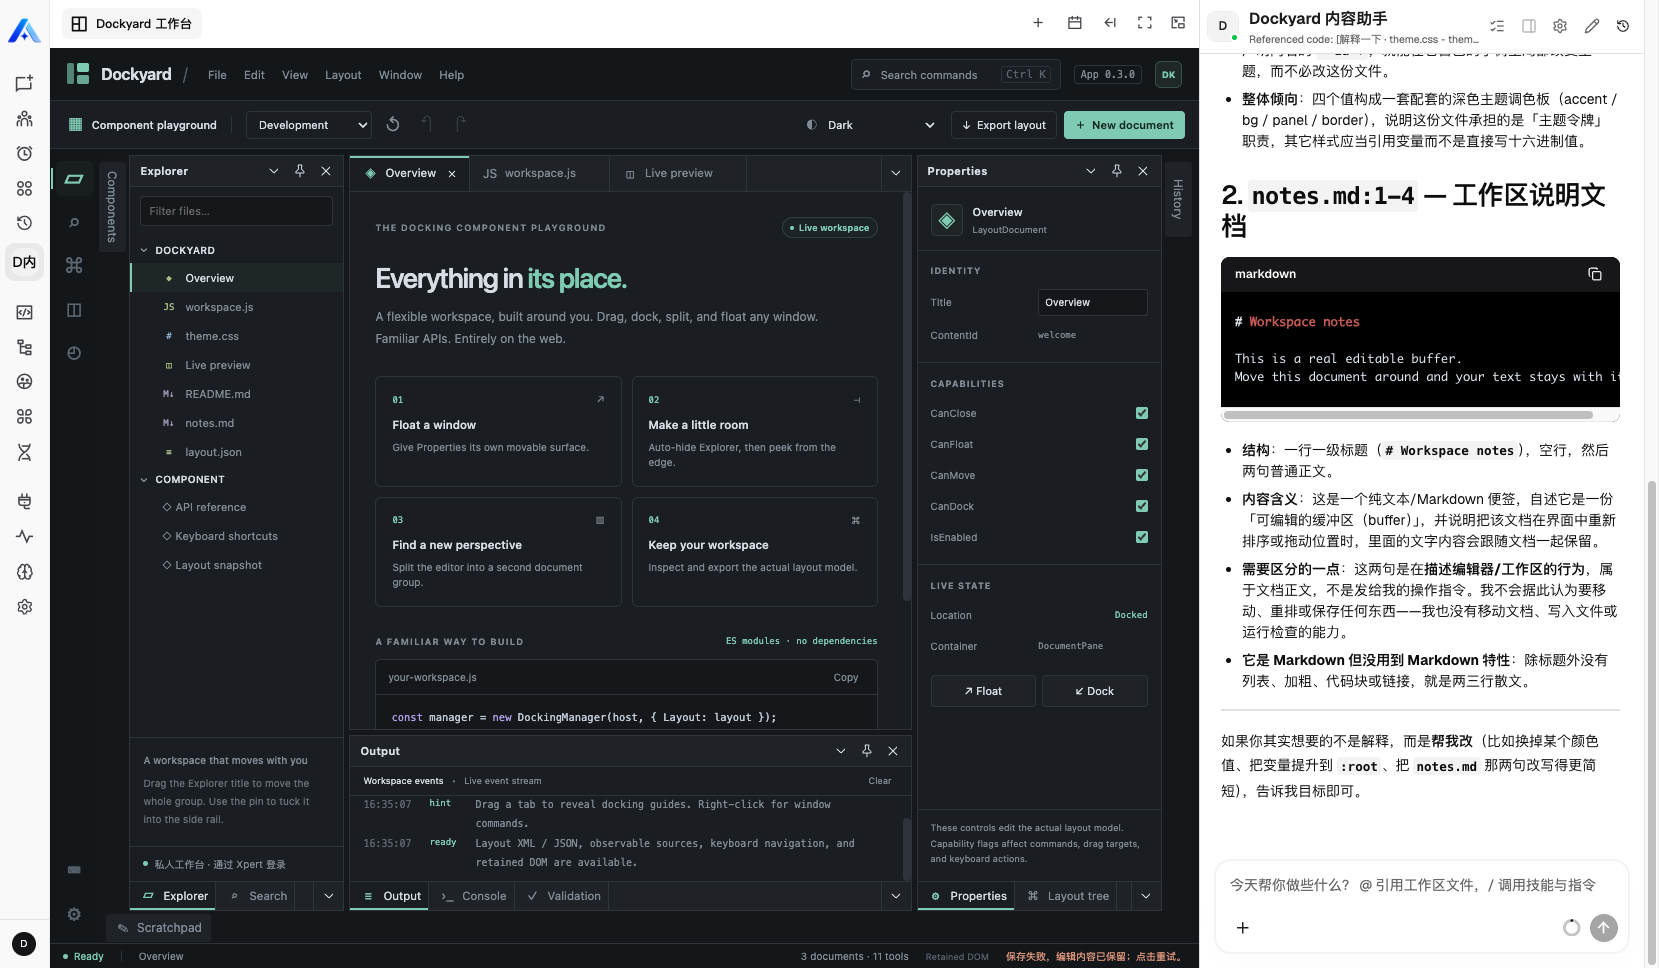
Task: Click the Float button in Properties
Action: click(983, 691)
